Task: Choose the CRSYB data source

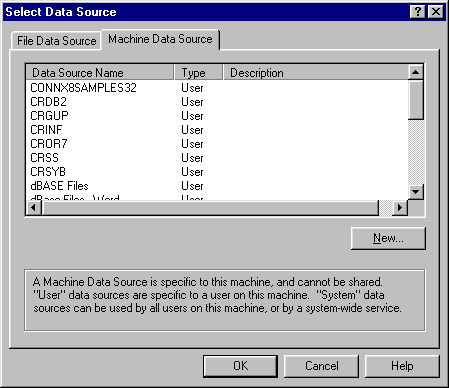Action: [48, 172]
